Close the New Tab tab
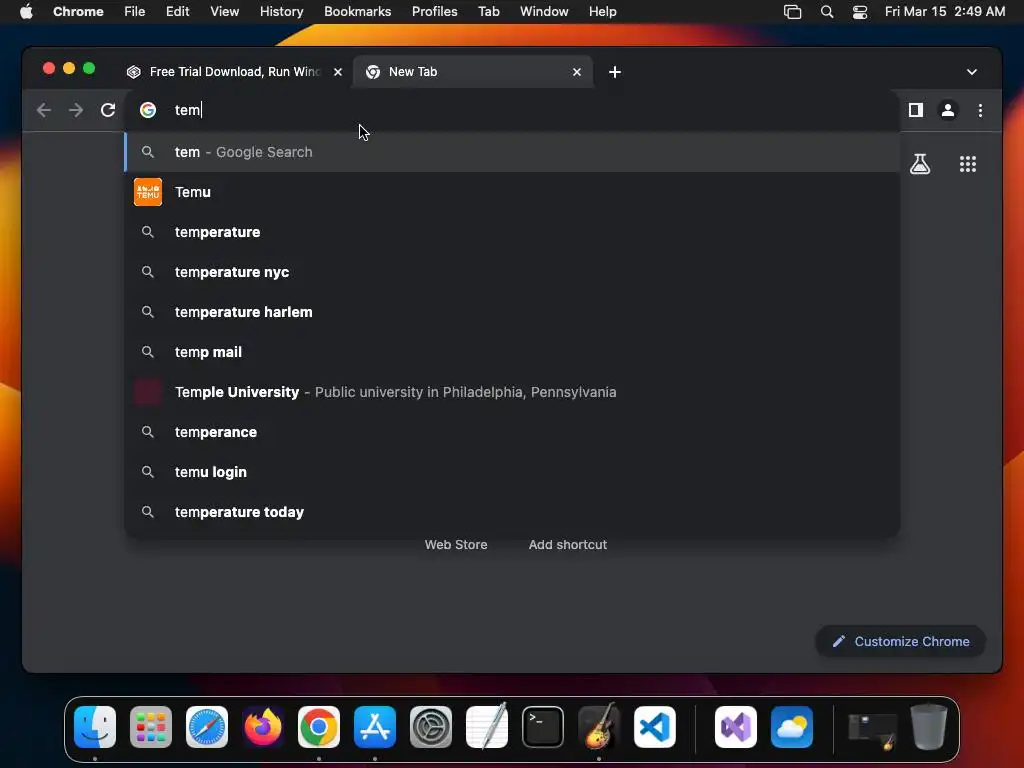The width and height of the screenshot is (1024, 768). pos(577,72)
